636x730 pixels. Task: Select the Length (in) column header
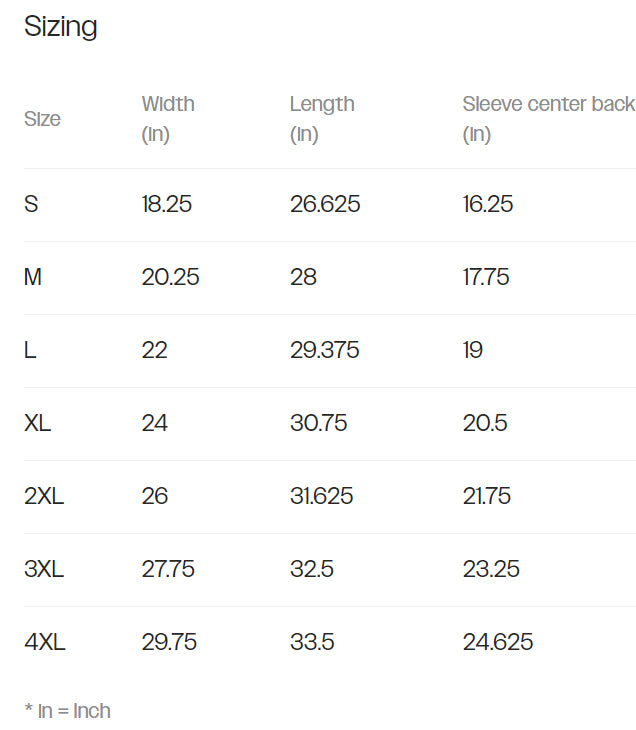tap(322, 118)
